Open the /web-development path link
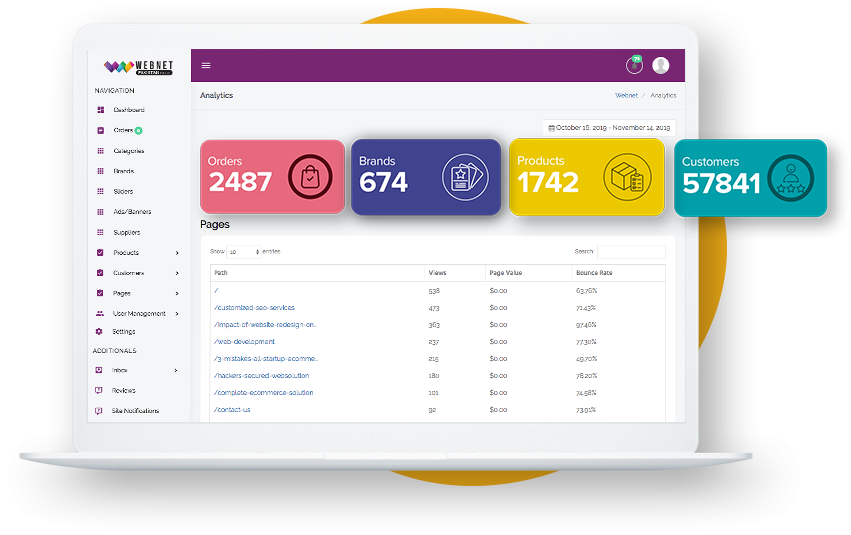The width and height of the screenshot is (851, 535). coord(245,342)
